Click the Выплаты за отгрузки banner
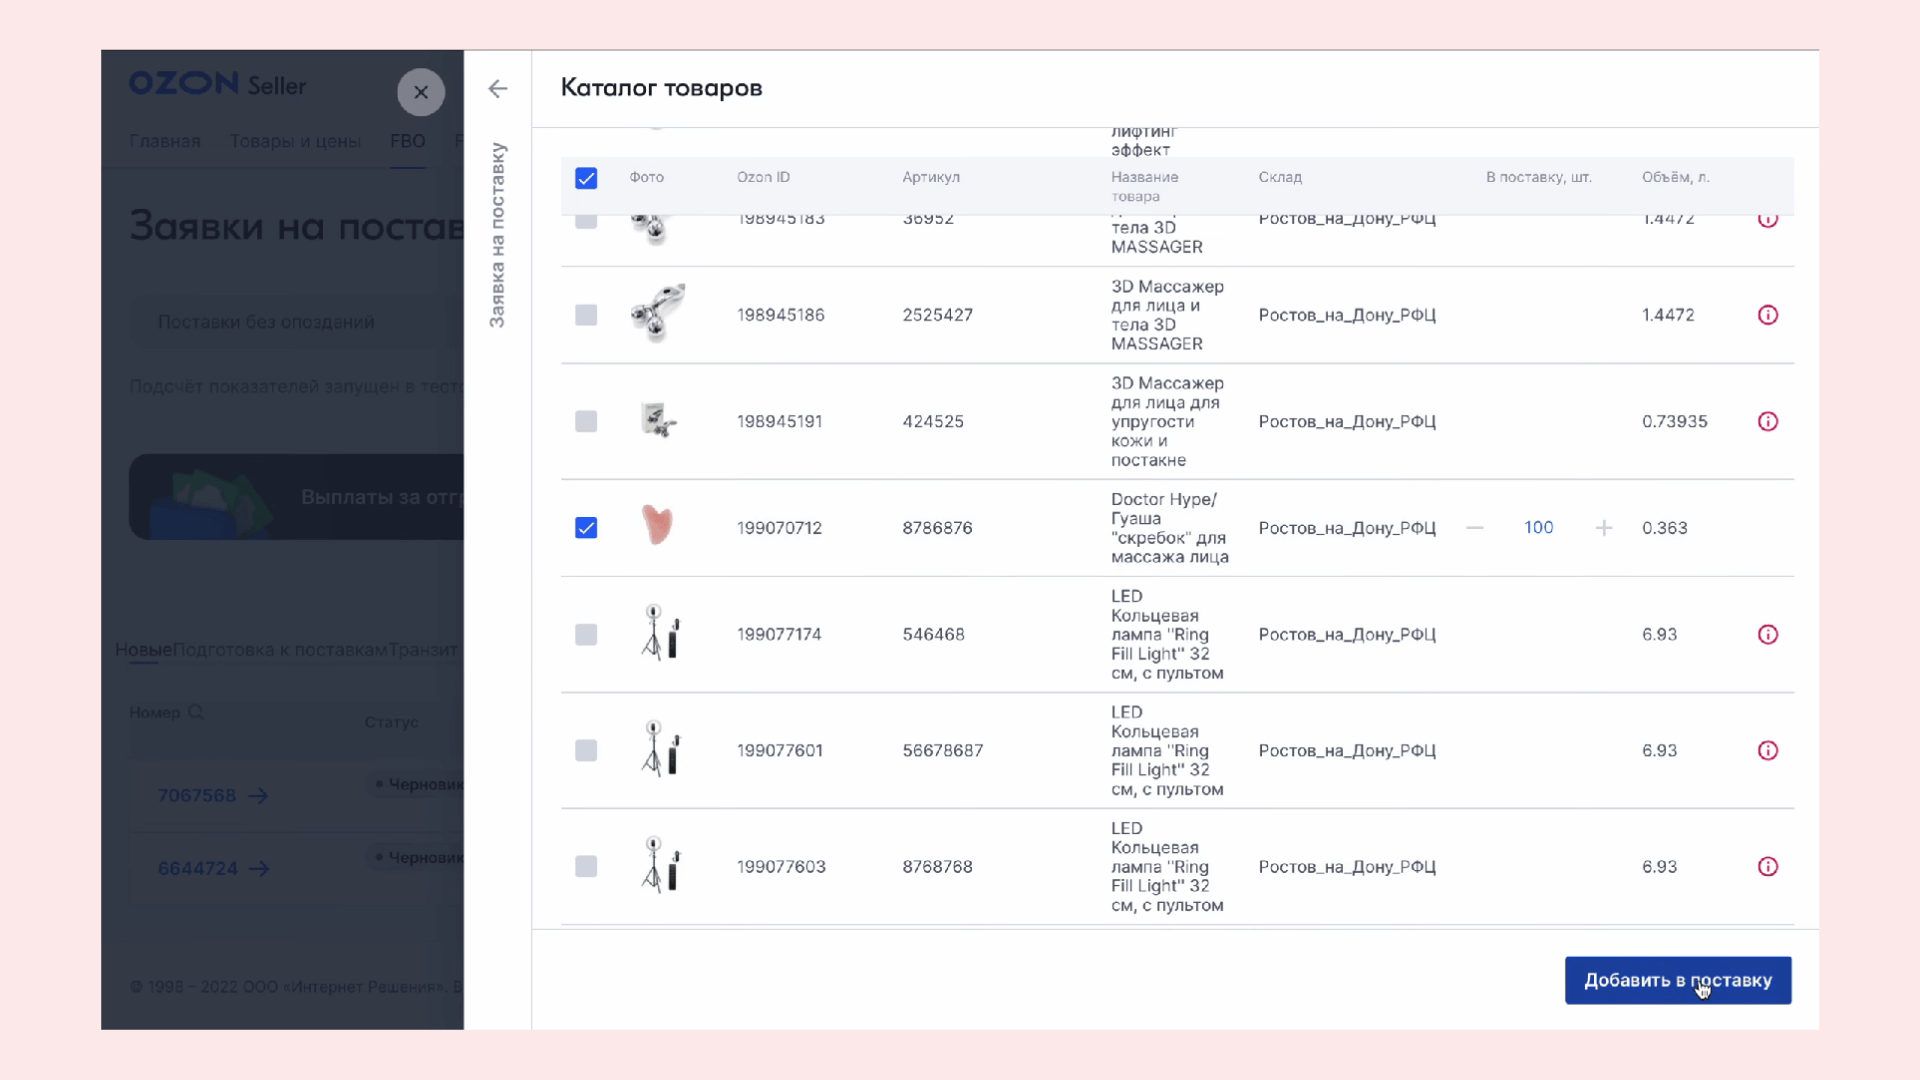The width and height of the screenshot is (1920, 1080). 296,497
